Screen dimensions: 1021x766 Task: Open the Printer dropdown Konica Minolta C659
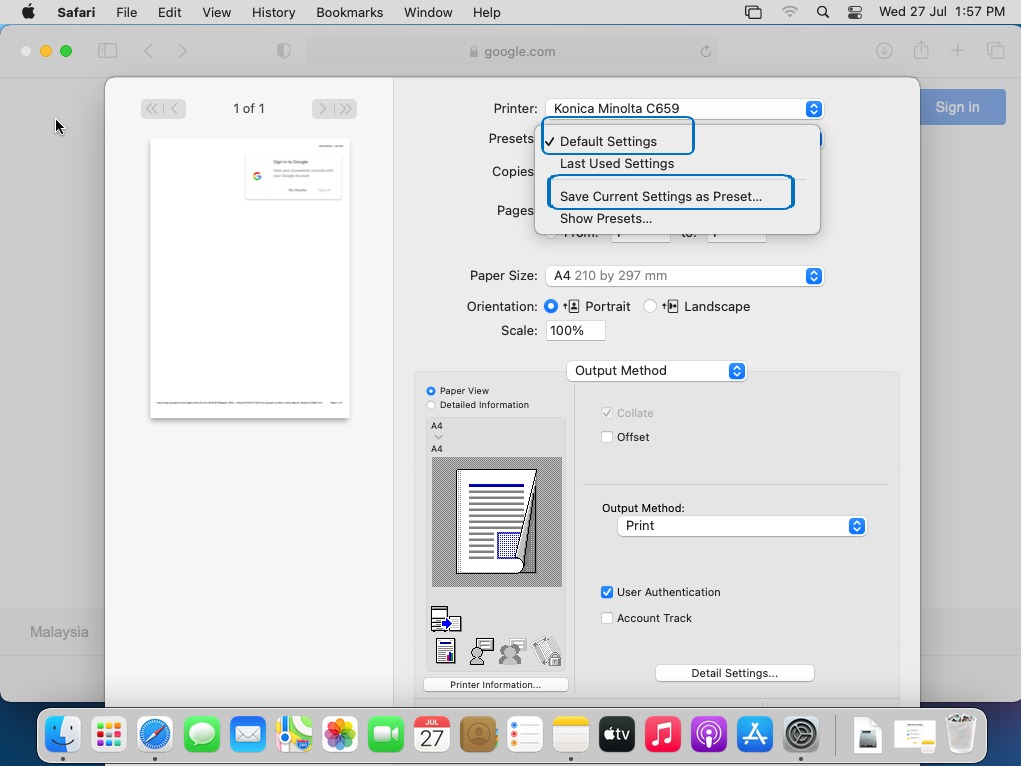coord(684,109)
